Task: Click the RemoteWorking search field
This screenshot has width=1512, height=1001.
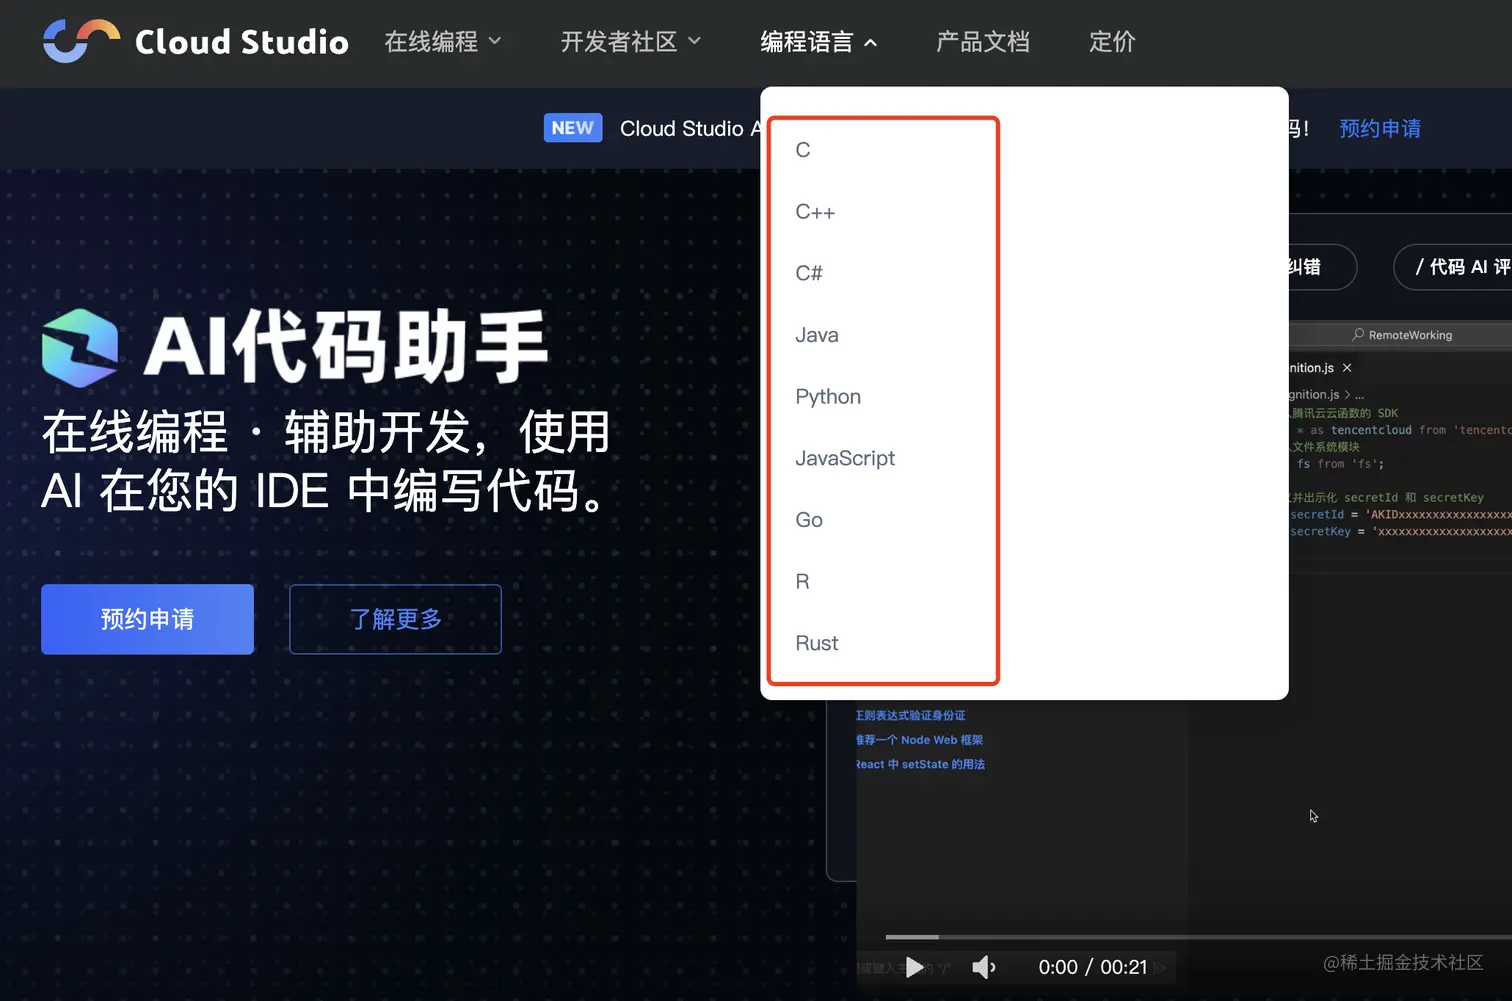Action: point(1401,334)
